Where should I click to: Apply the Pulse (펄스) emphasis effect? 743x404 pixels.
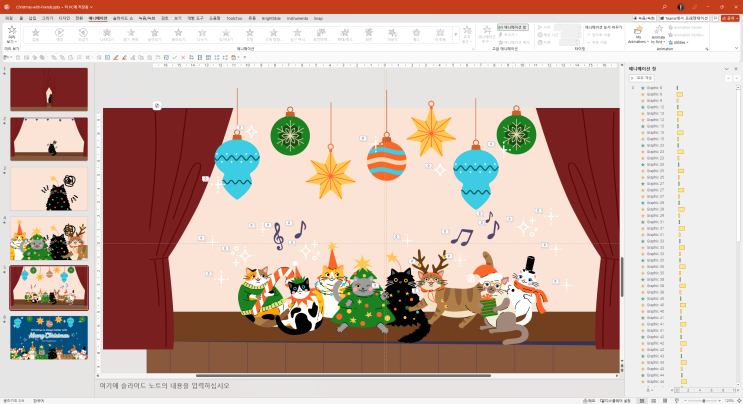pos(416,35)
